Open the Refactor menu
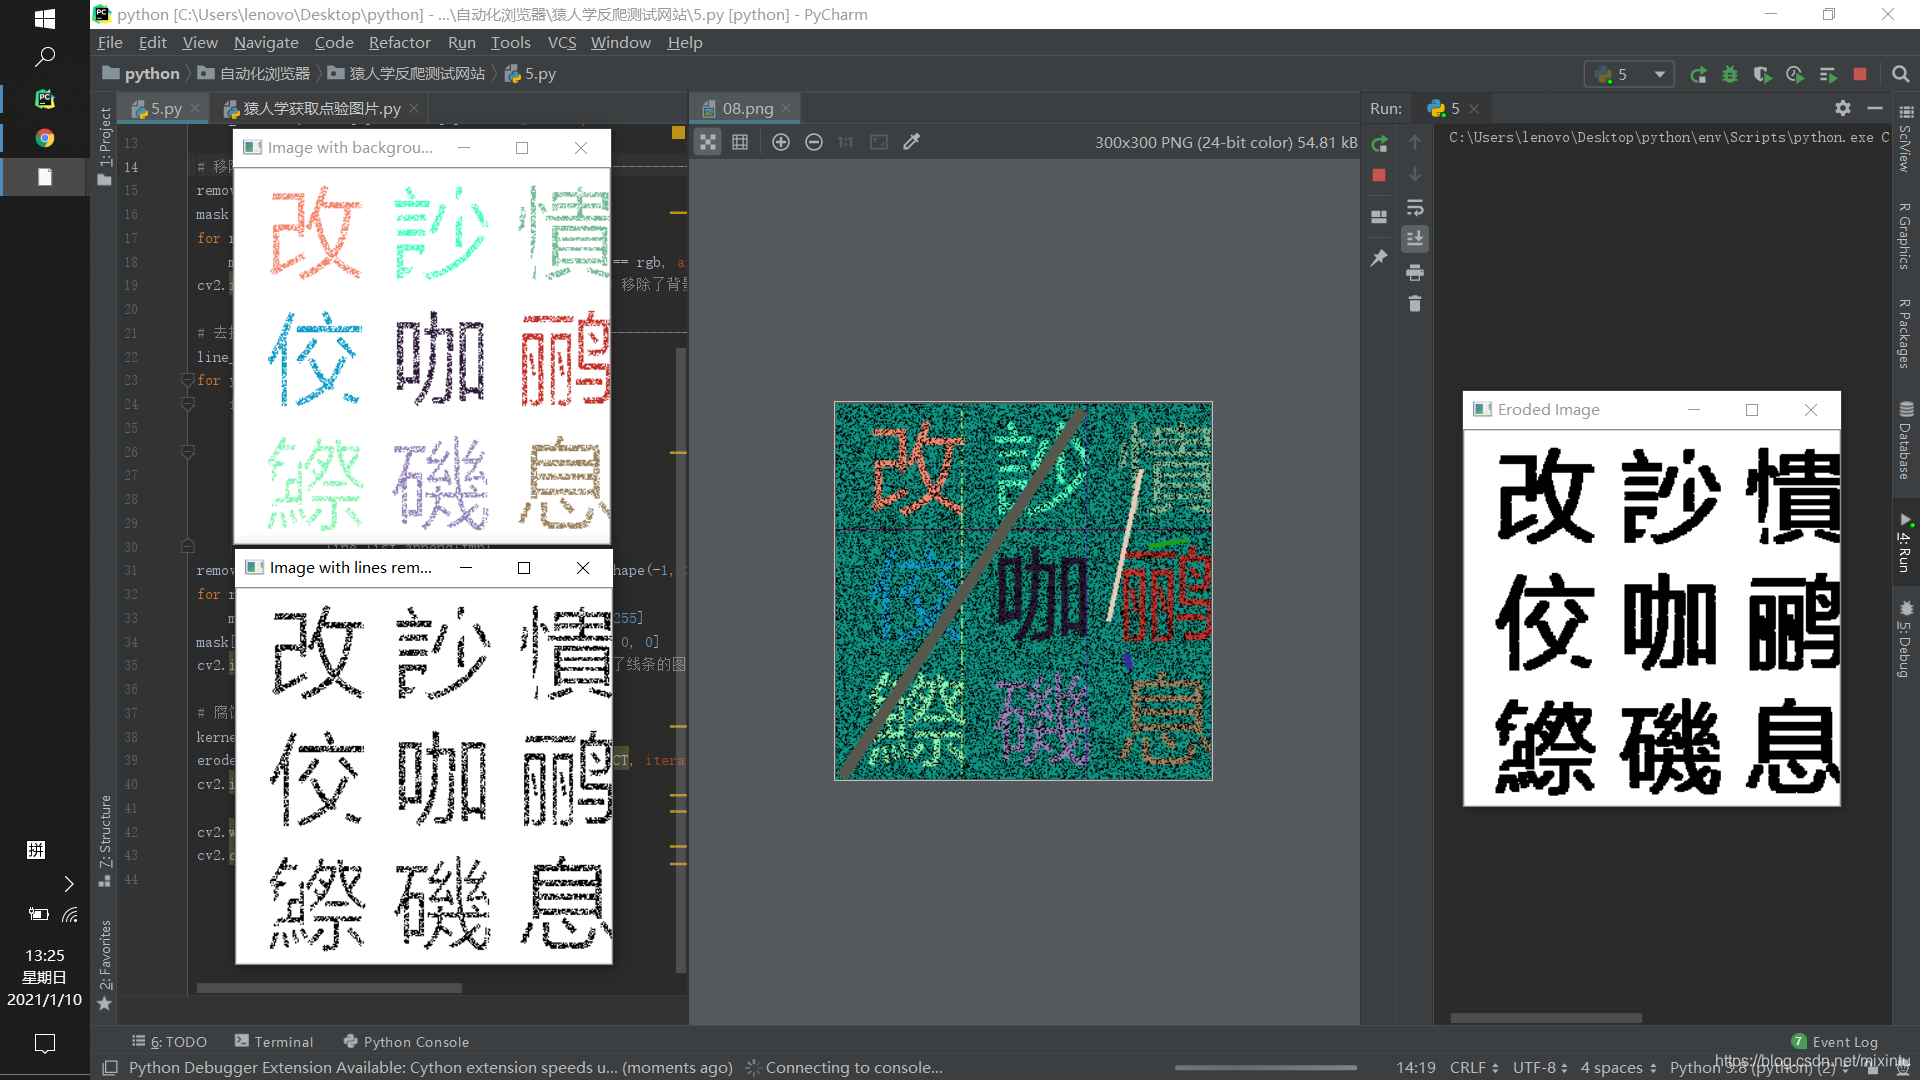The image size is (1920, 1080). coord(399,42)
